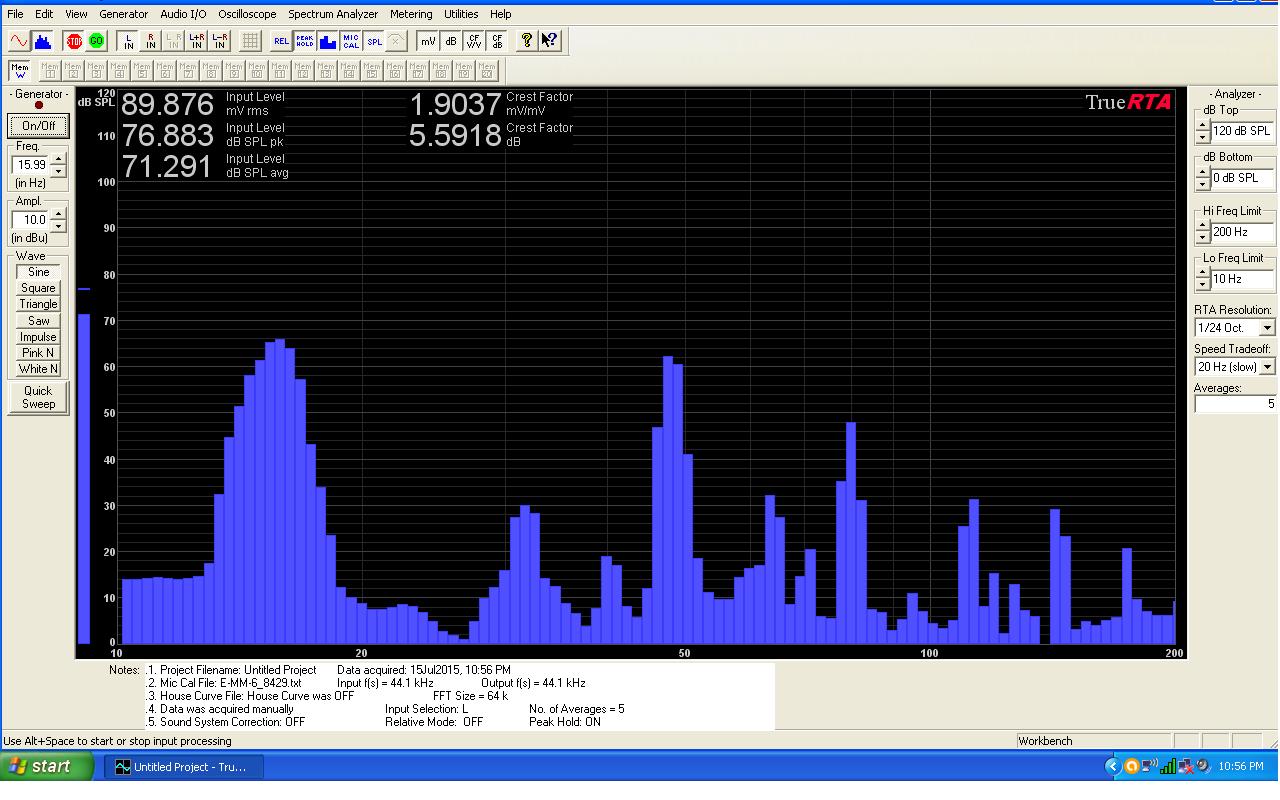The image size is (1280, 800).
Task: Select the Impulse waveform
Action: (38, 337)
